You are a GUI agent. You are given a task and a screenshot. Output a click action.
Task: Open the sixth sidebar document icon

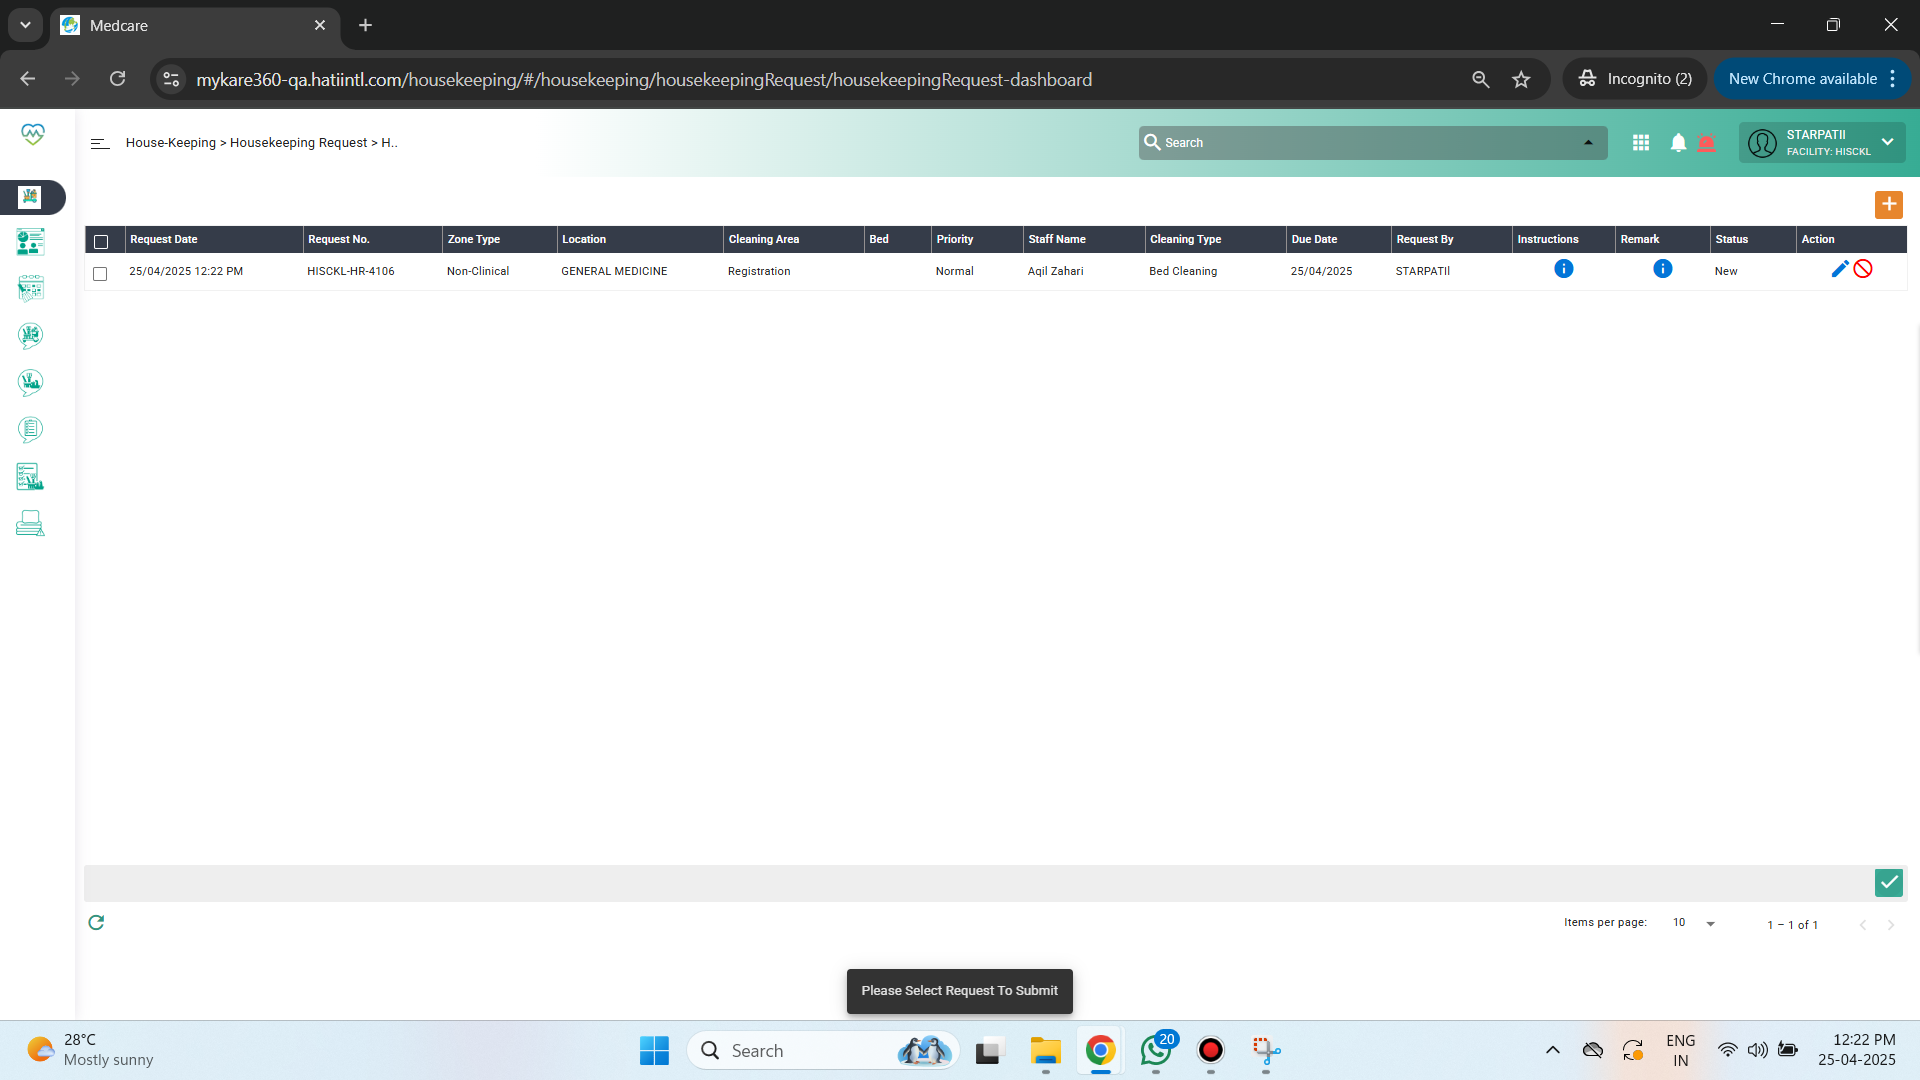click(x=30, y=429)
